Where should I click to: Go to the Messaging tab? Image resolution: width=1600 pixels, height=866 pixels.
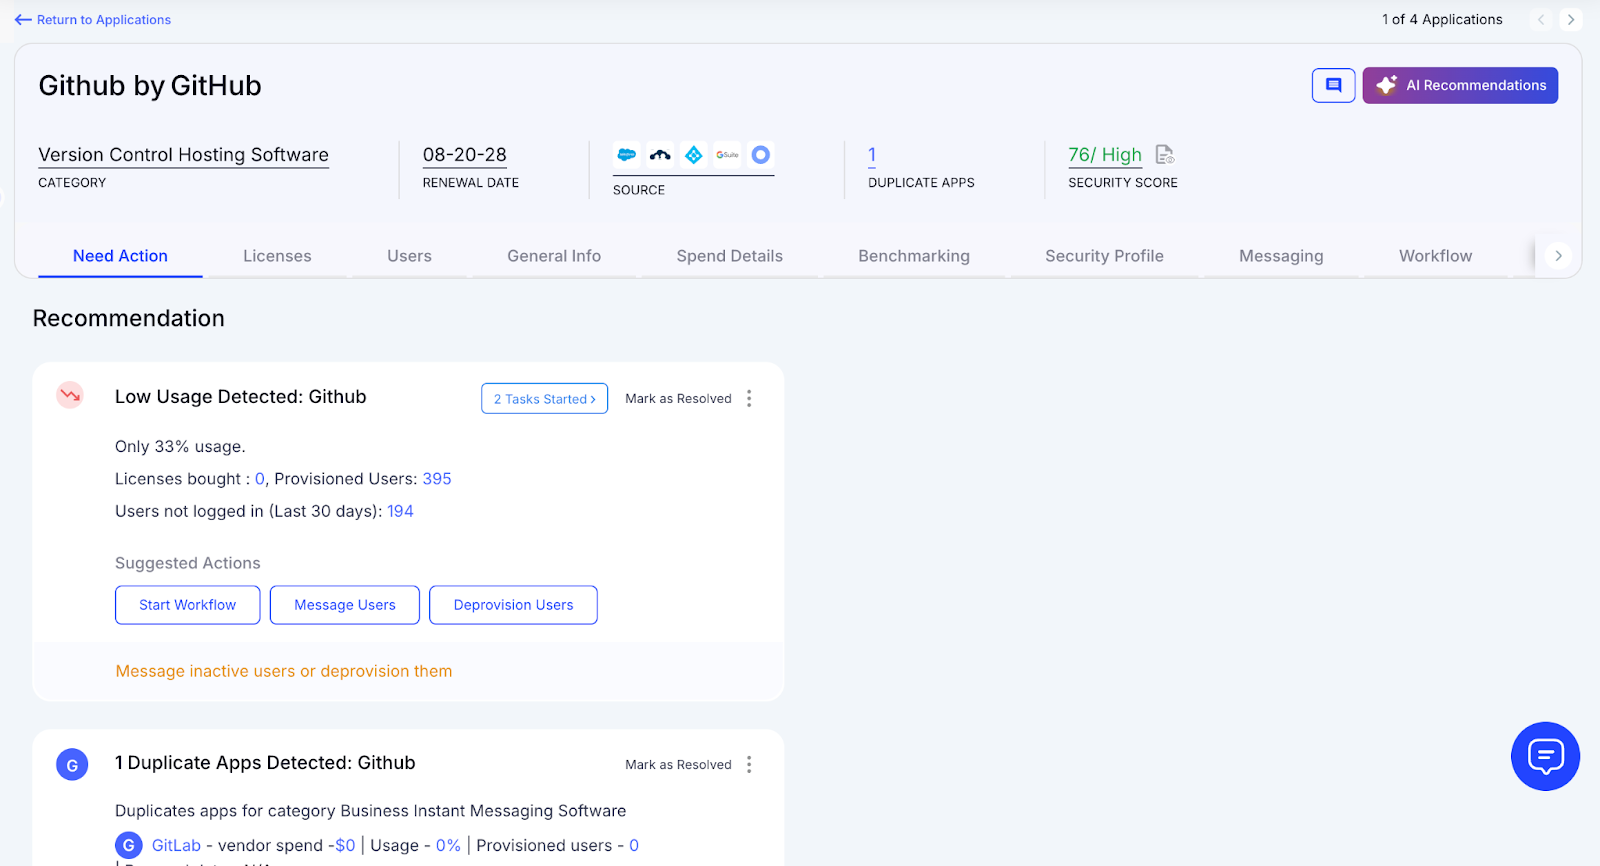[1281, 256]
